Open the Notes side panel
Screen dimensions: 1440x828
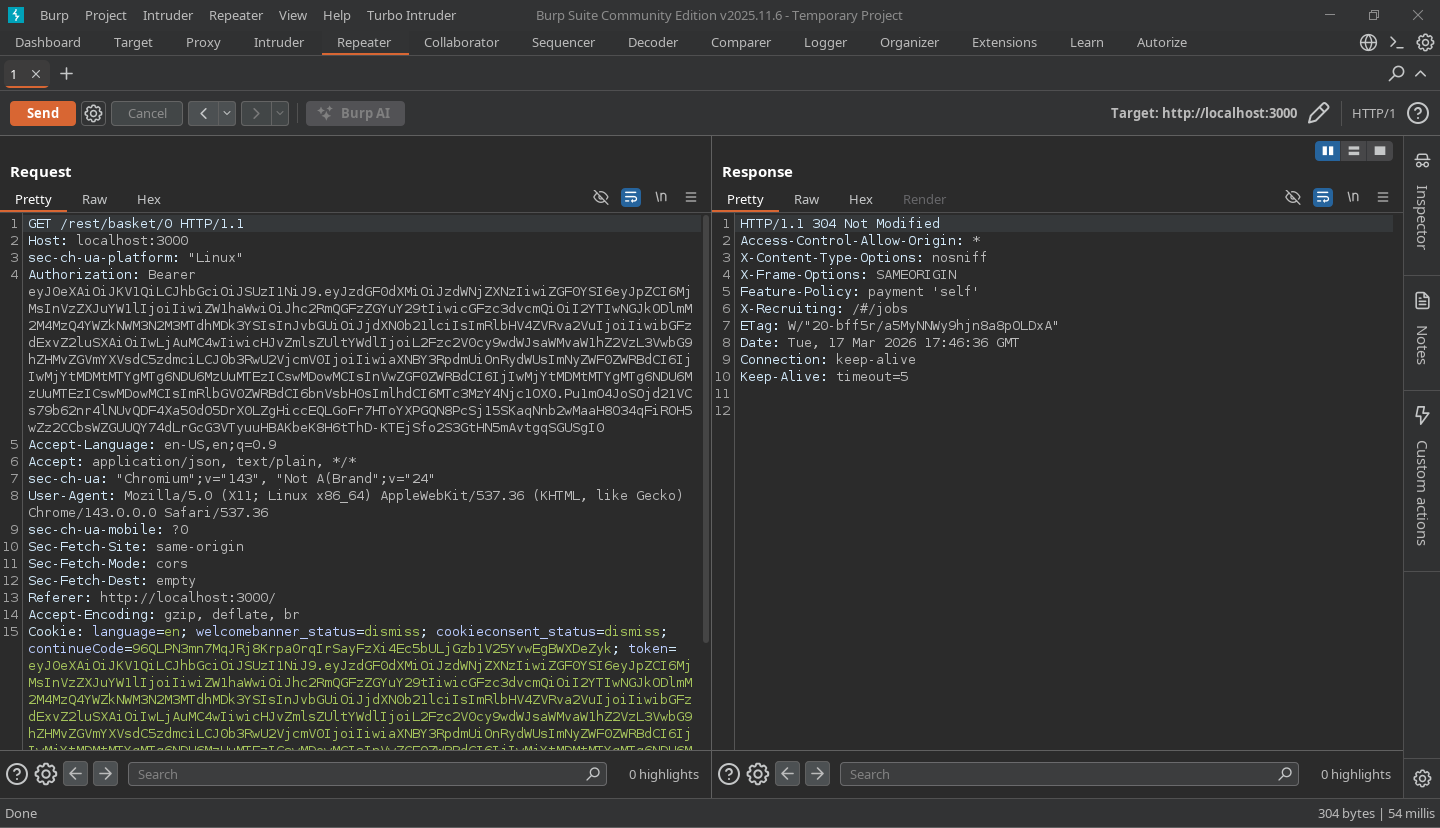(1422, 330)
